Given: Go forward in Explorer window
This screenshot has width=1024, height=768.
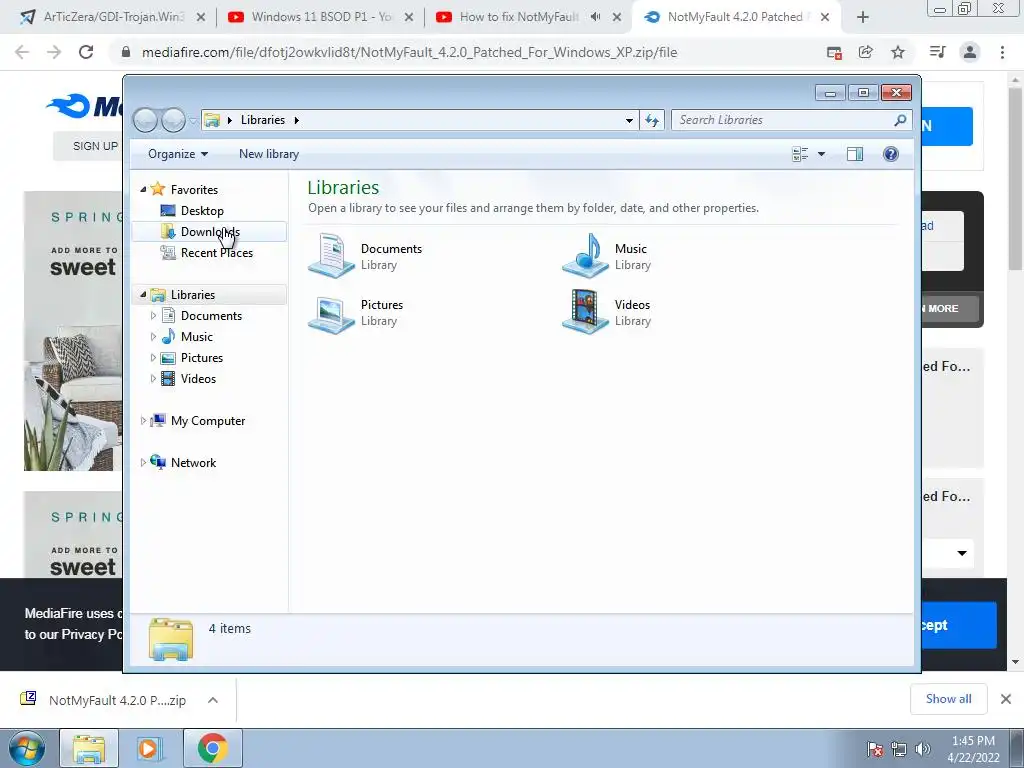Looking at the screenshot, I should (173, 120).
